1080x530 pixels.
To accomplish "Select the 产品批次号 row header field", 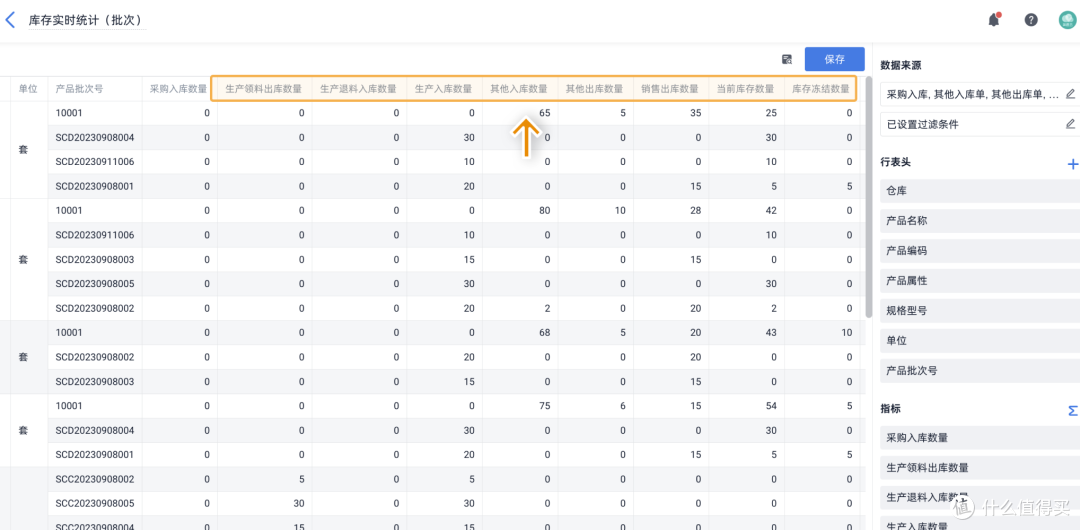I will [x=980, y=371].
